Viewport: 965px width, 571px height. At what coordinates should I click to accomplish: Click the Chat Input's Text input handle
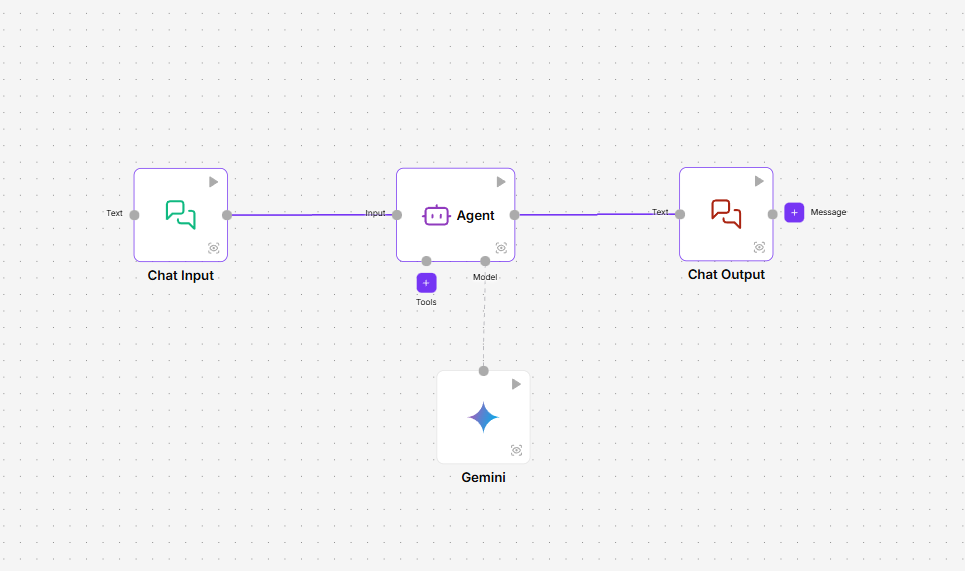pyautogui.click(x=134, y=214)
